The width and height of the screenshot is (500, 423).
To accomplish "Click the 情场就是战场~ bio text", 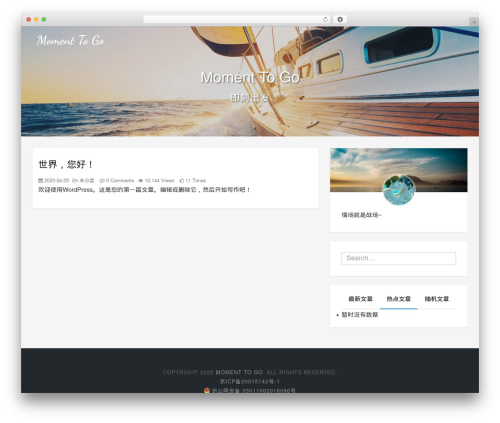I will (x=361, y=215).
